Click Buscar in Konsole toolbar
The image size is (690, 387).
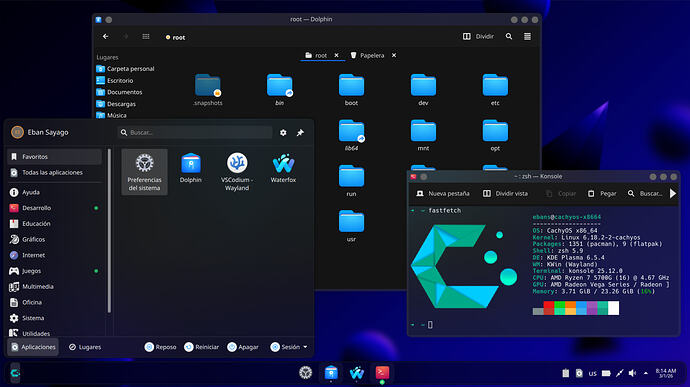click(x=645, y=193)
